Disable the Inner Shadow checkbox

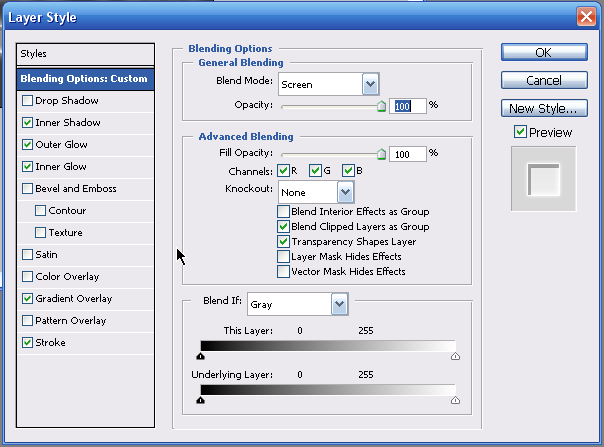tap(26, 123)
